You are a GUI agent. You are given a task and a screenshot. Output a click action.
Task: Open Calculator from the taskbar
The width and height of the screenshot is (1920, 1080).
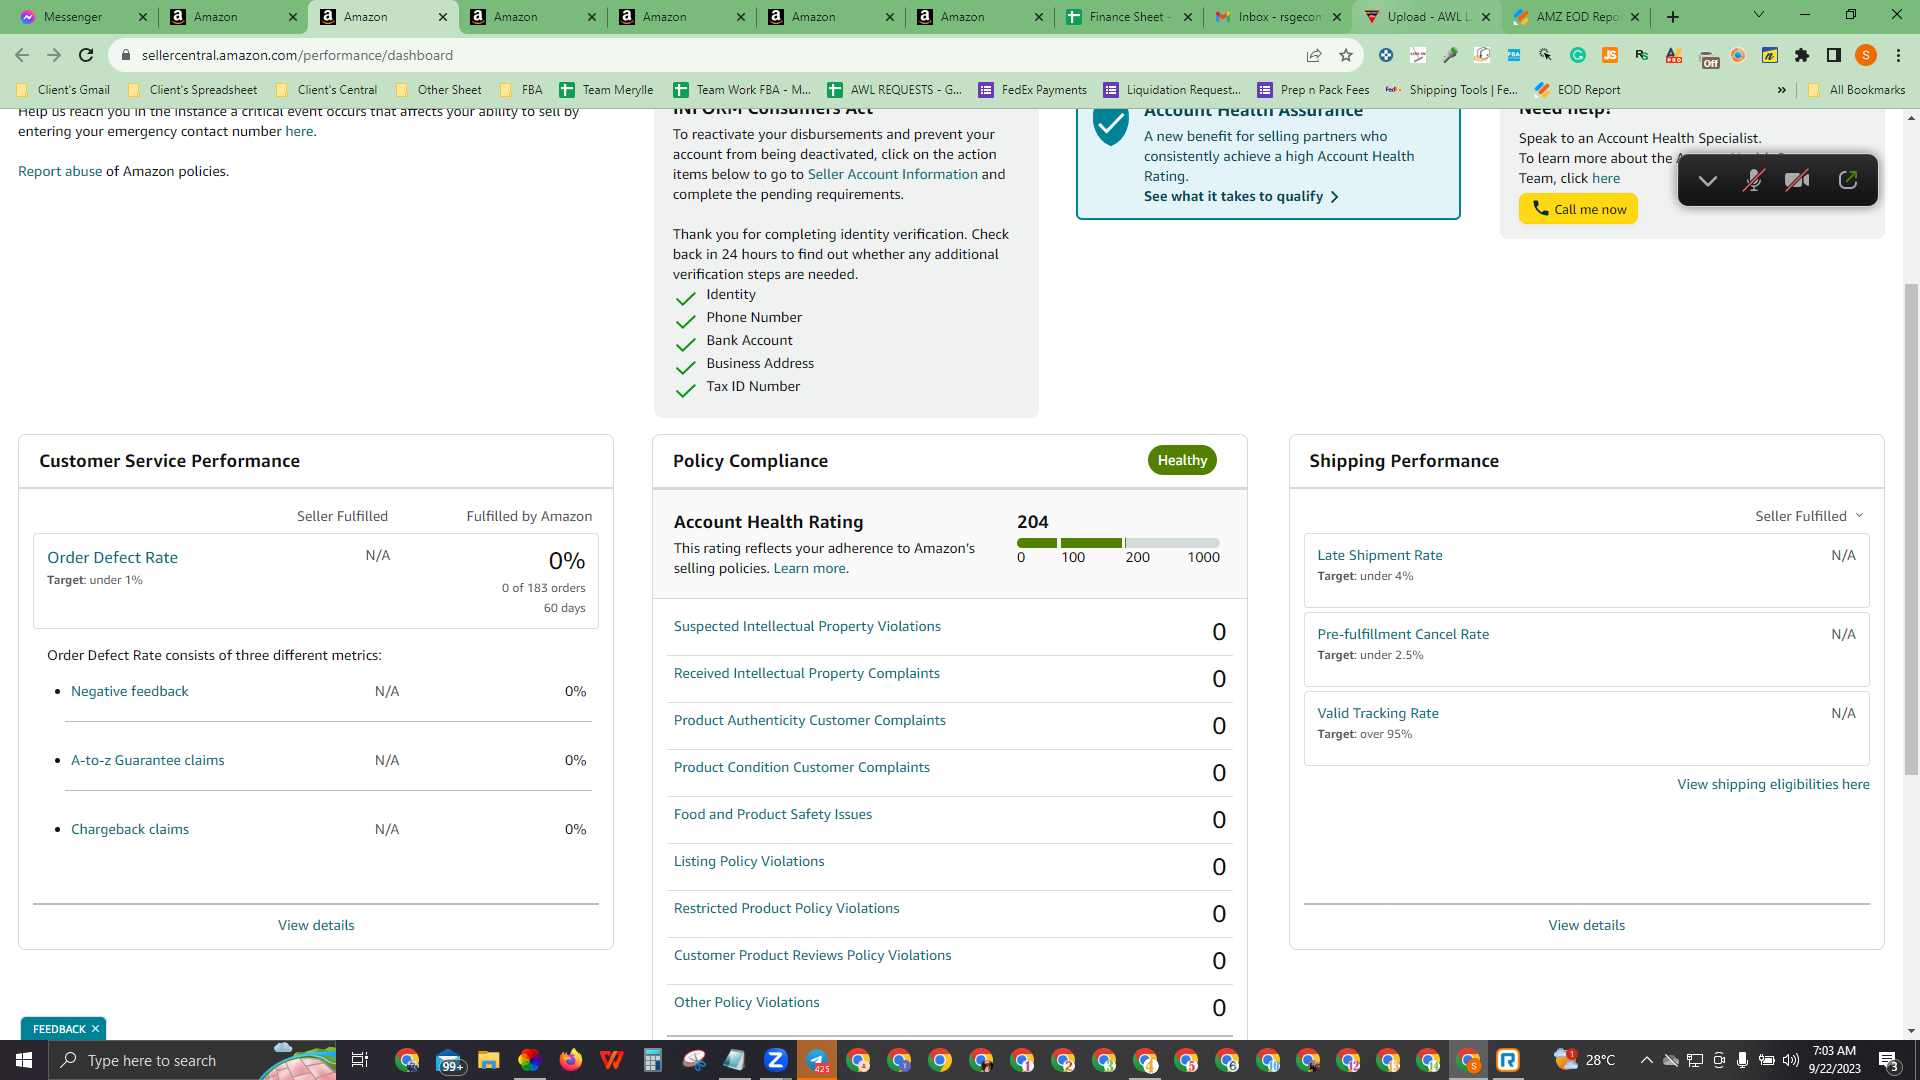click(653, 1060)
